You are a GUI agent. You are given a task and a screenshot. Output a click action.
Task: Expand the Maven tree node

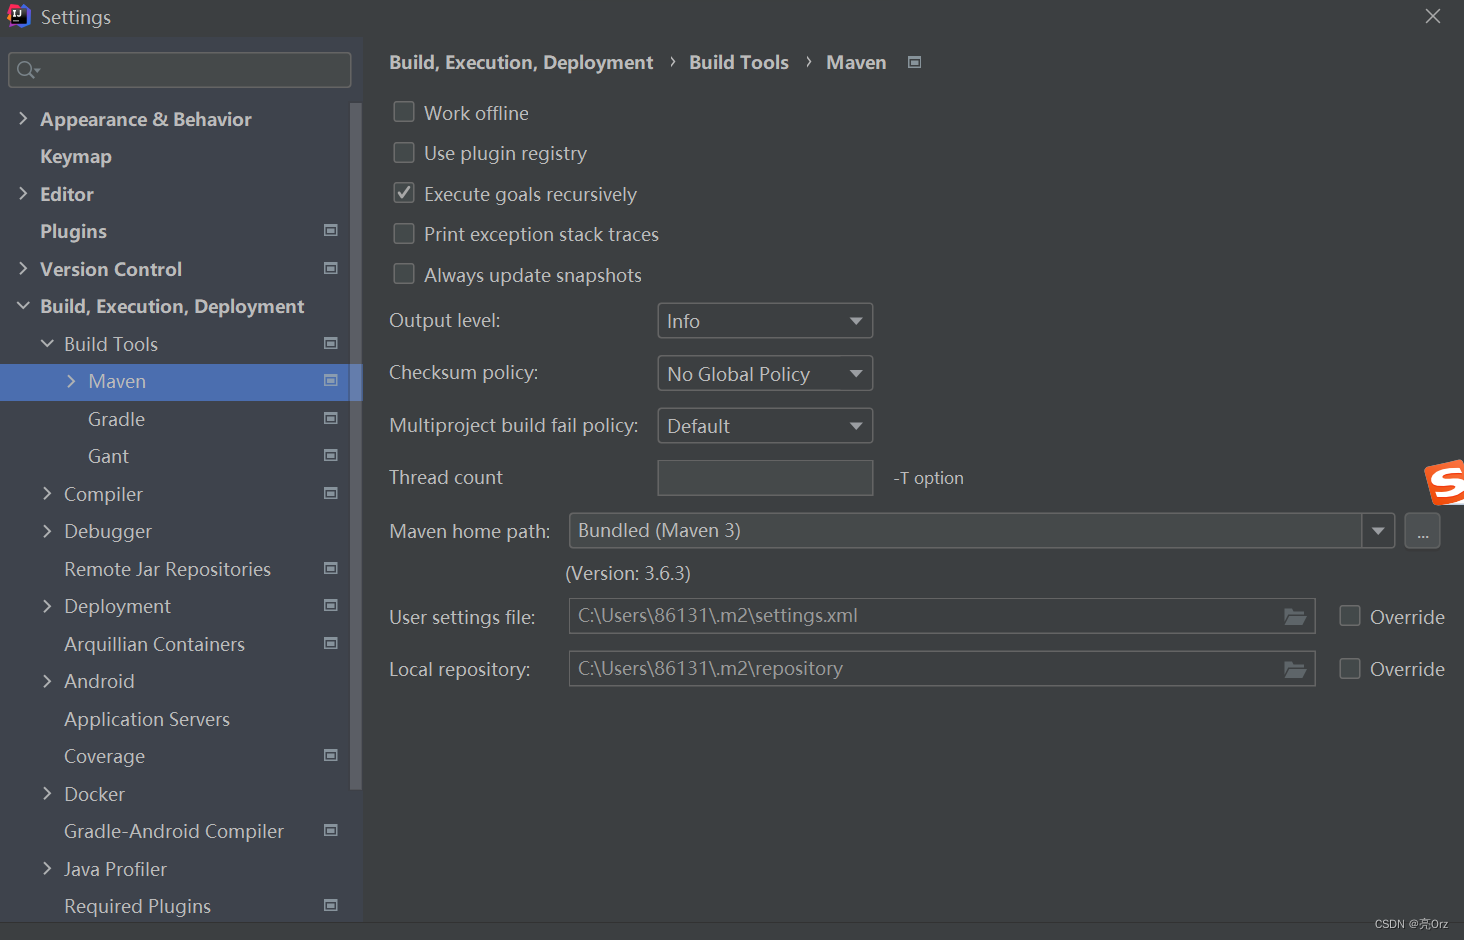coord(71,381)
